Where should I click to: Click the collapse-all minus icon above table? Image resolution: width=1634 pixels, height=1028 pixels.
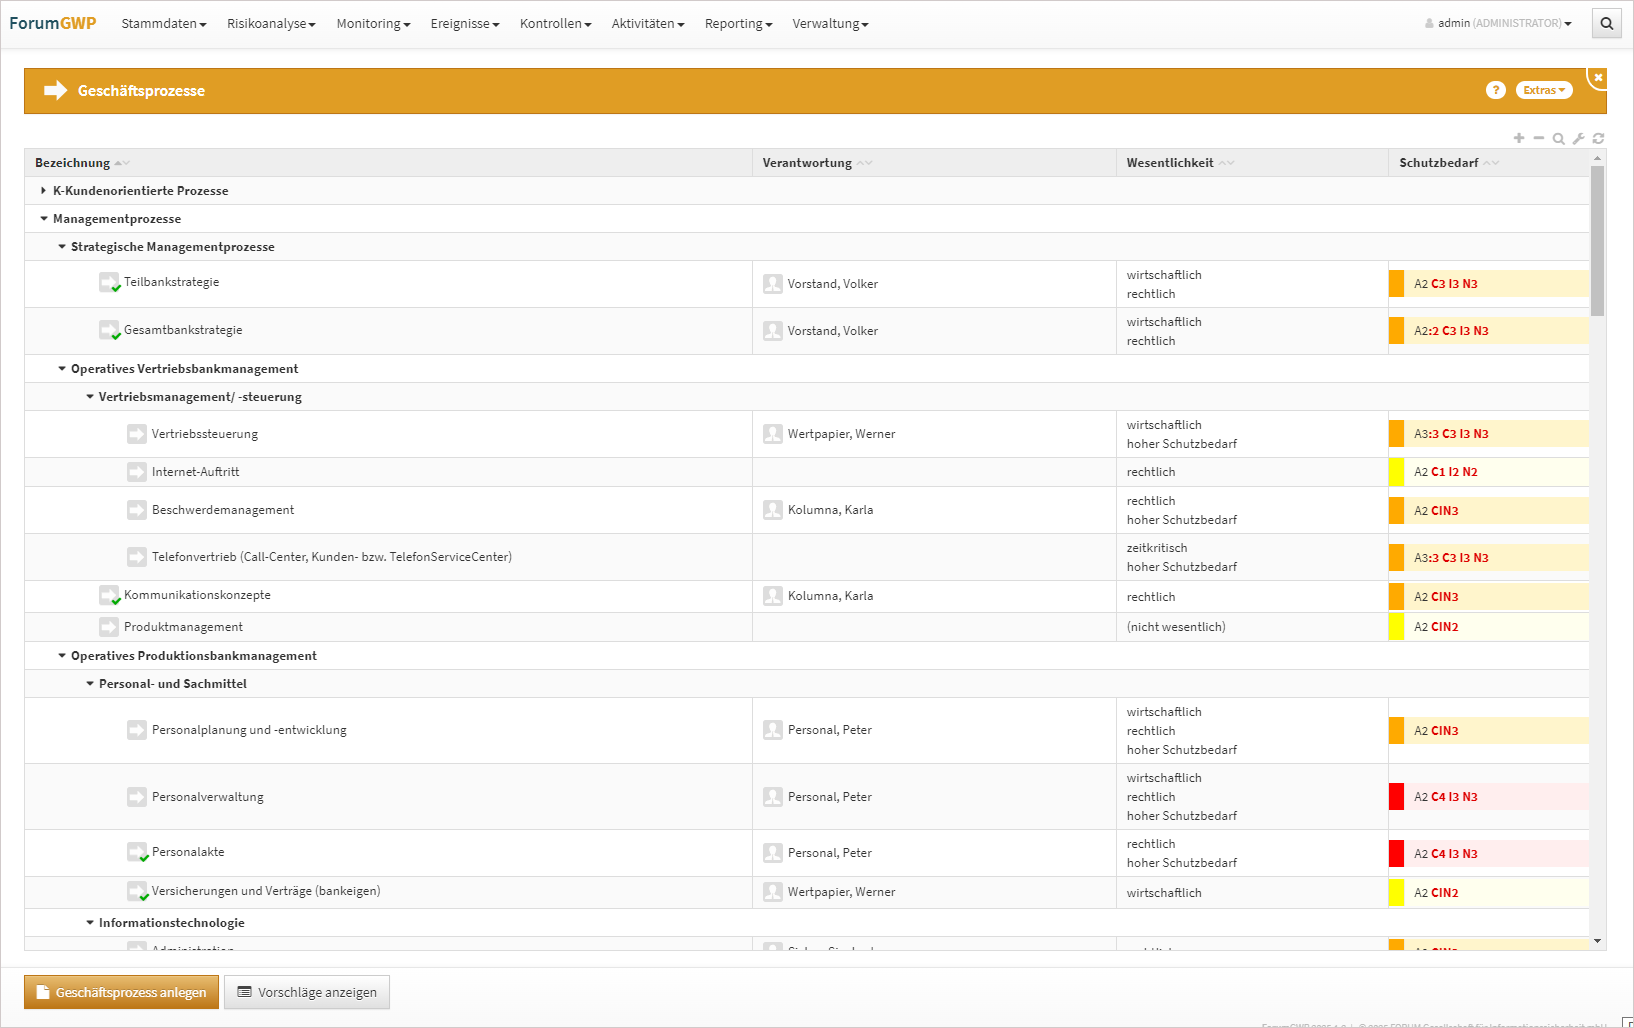tap(1539, 138)
